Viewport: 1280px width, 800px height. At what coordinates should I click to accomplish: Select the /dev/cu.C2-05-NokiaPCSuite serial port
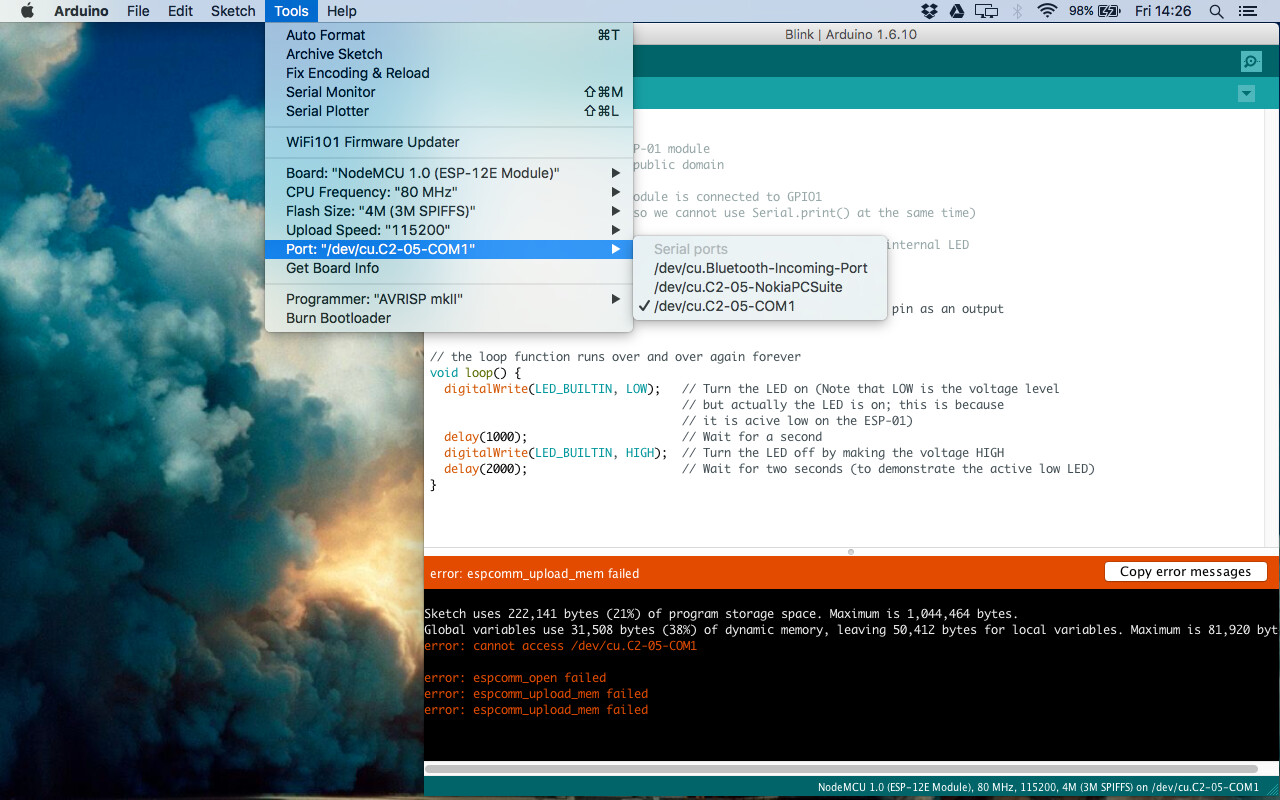pos(756,286)
